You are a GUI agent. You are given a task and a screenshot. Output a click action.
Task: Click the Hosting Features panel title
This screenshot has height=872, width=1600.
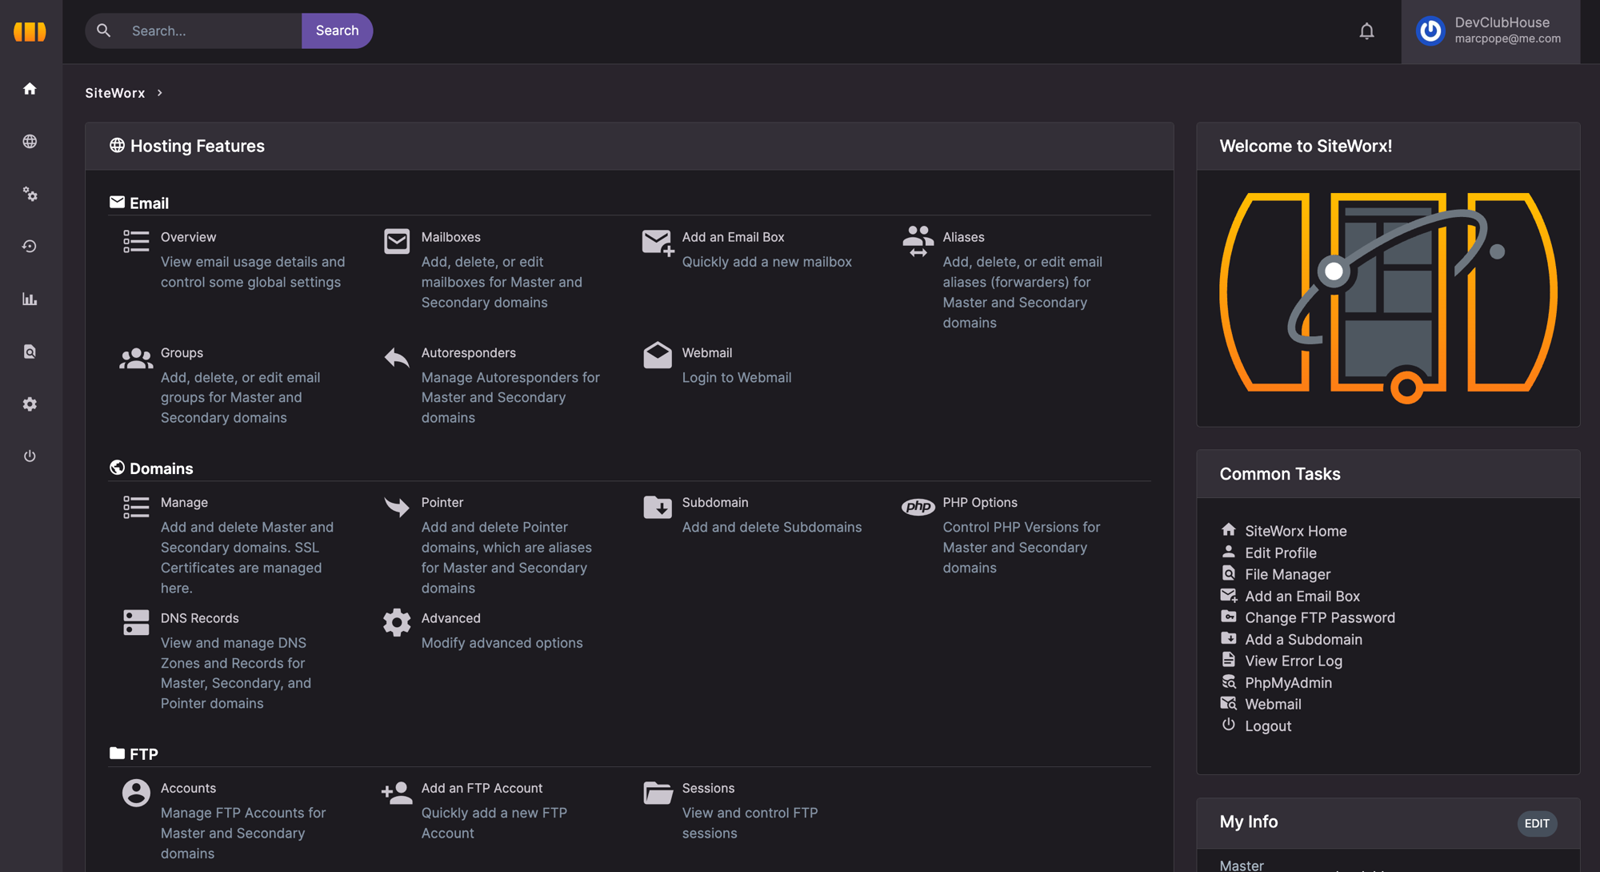[x=197, y=146]
